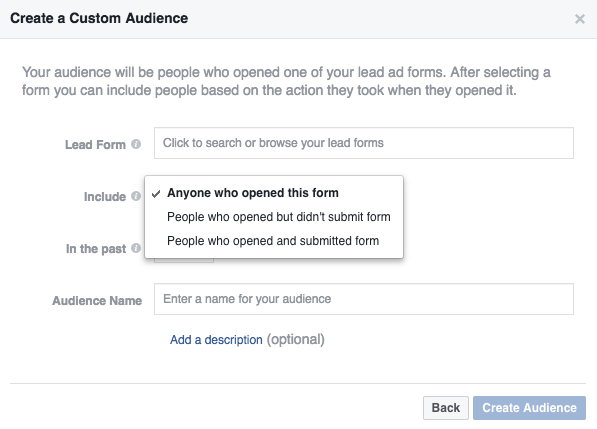Open the Lead Form search field
This screenshot has height=429, width=597.
click(364, 143)
